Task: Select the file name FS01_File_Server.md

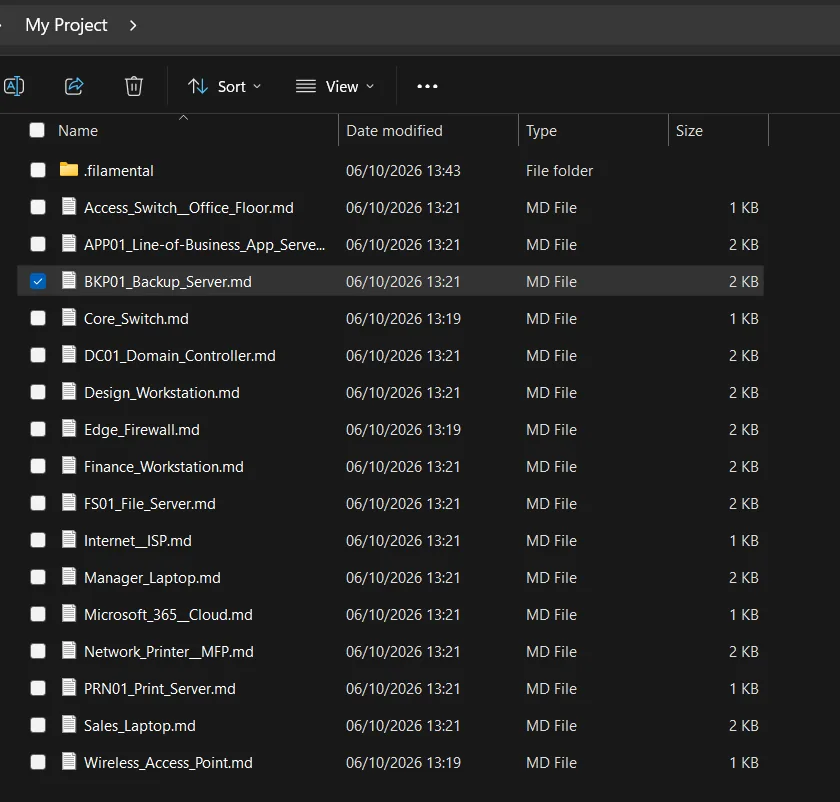Action: point(150,503)
